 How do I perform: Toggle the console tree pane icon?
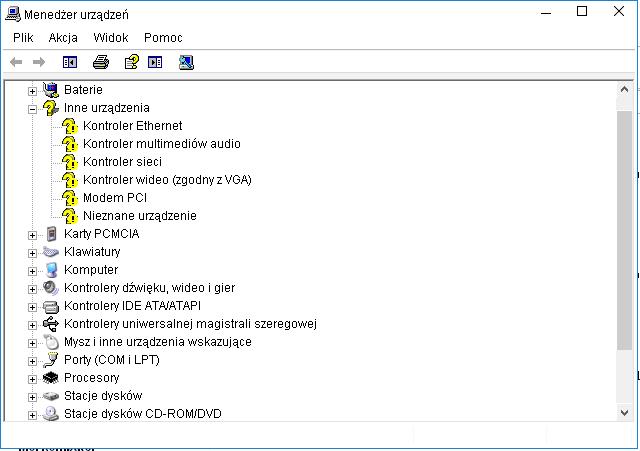(x=70, y=62)
